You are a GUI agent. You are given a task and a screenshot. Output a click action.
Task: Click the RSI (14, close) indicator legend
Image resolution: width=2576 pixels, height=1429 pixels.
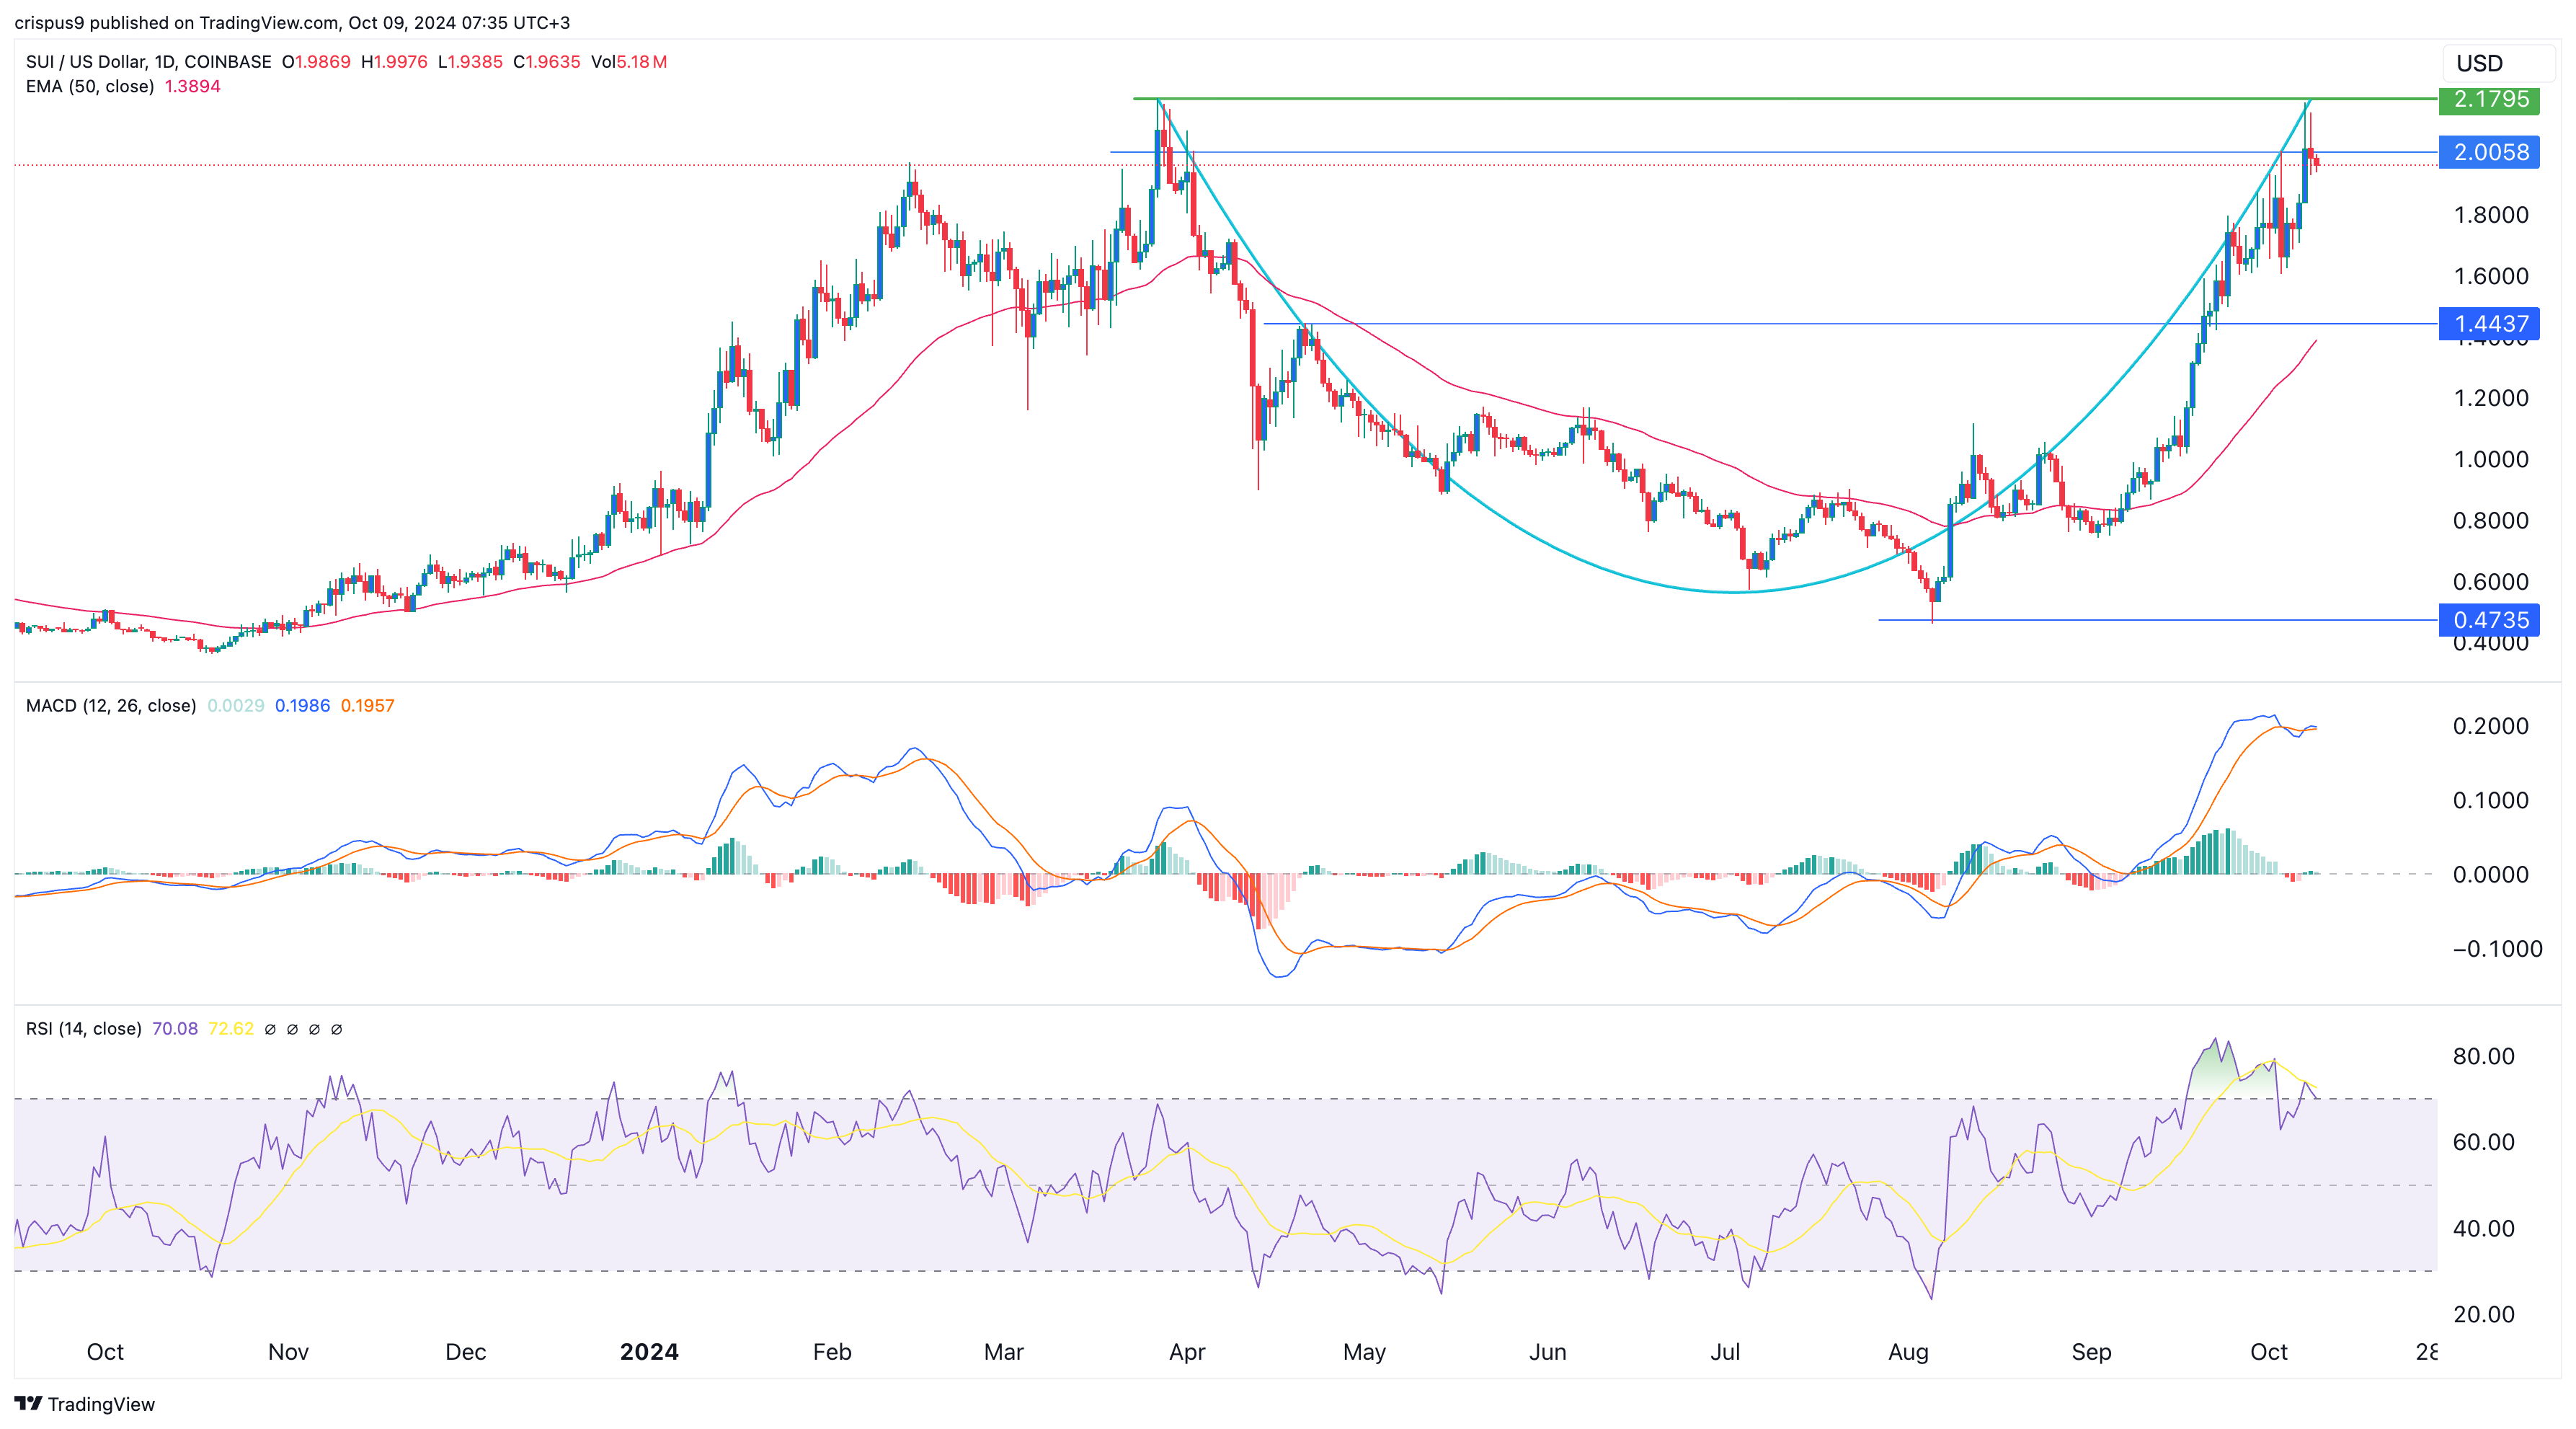pos(84,1028)
